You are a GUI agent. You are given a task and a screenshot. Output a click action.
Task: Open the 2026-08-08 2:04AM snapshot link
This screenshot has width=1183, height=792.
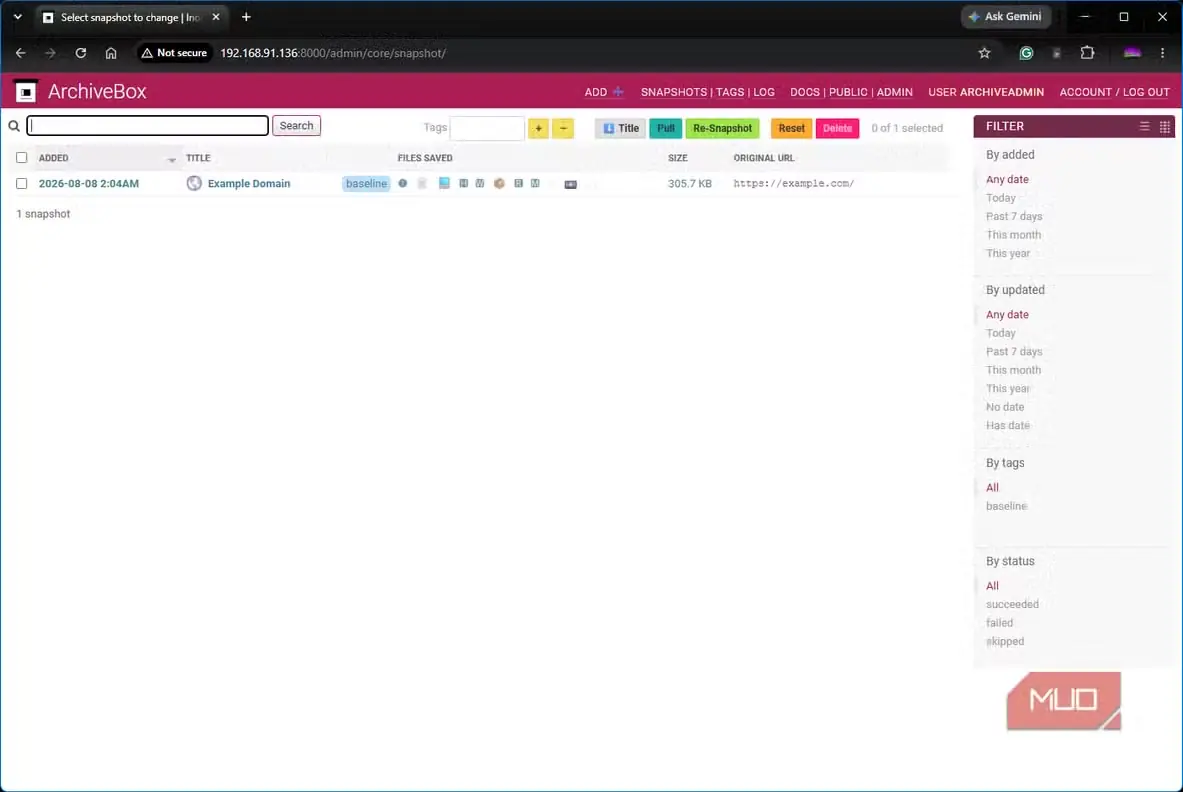point(89,183)
